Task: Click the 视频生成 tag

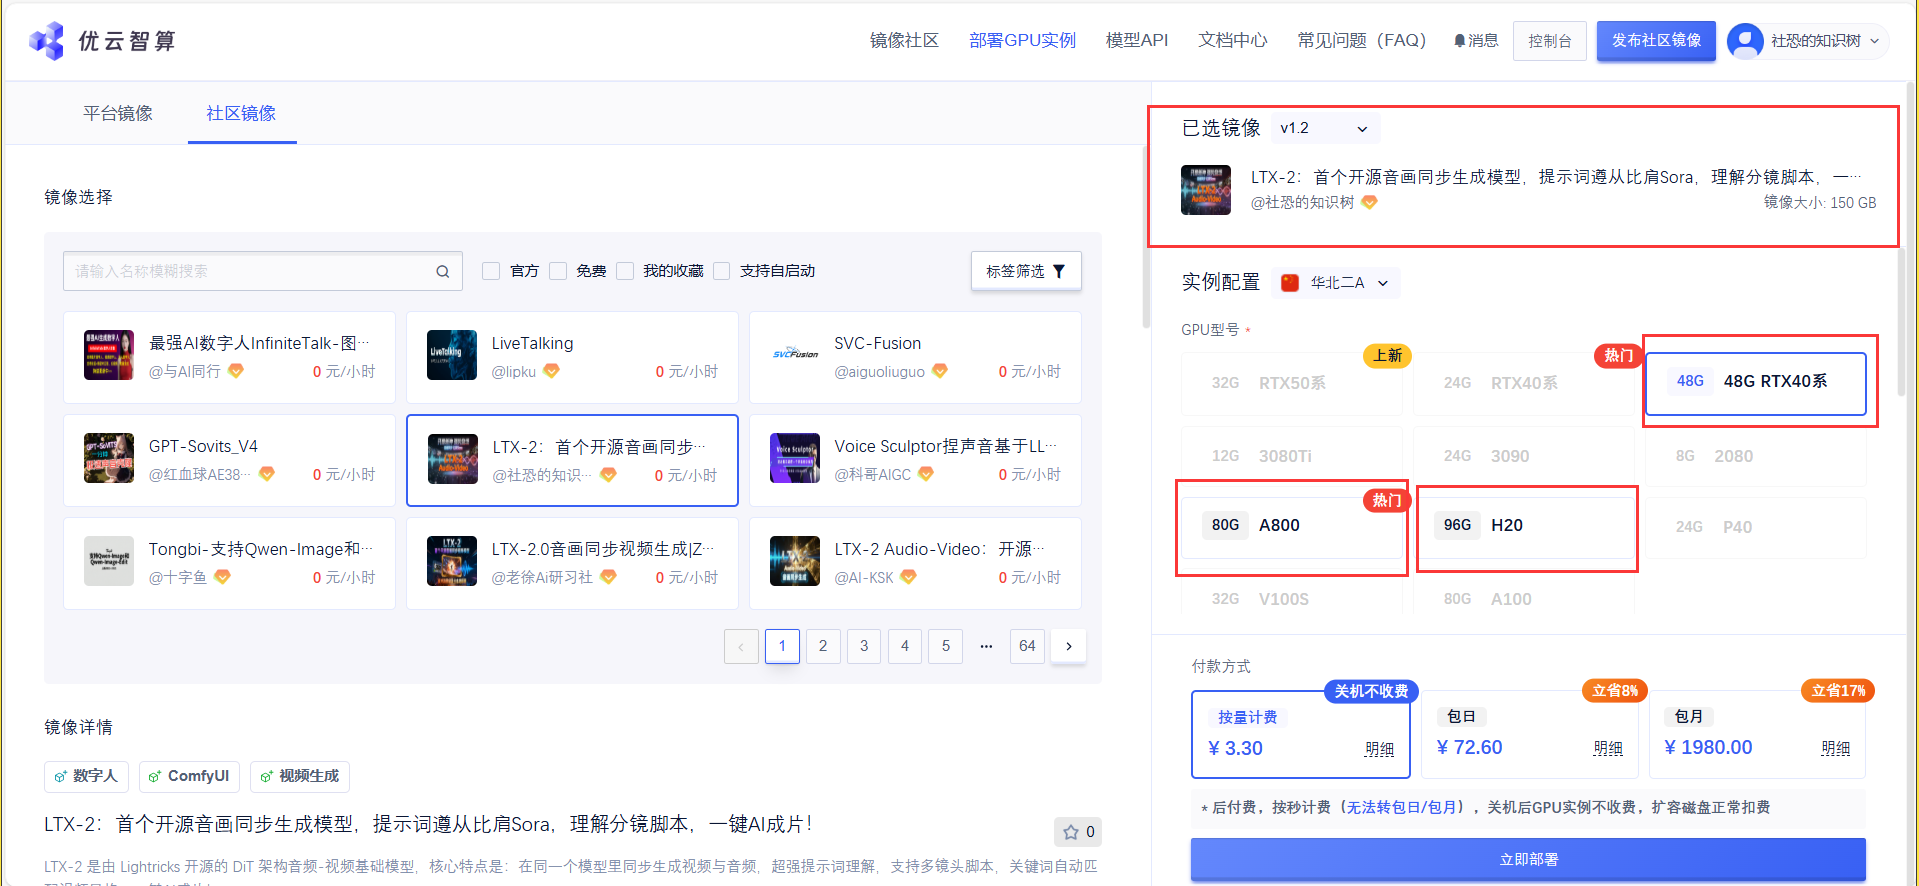Action: (x=299, y=776)
